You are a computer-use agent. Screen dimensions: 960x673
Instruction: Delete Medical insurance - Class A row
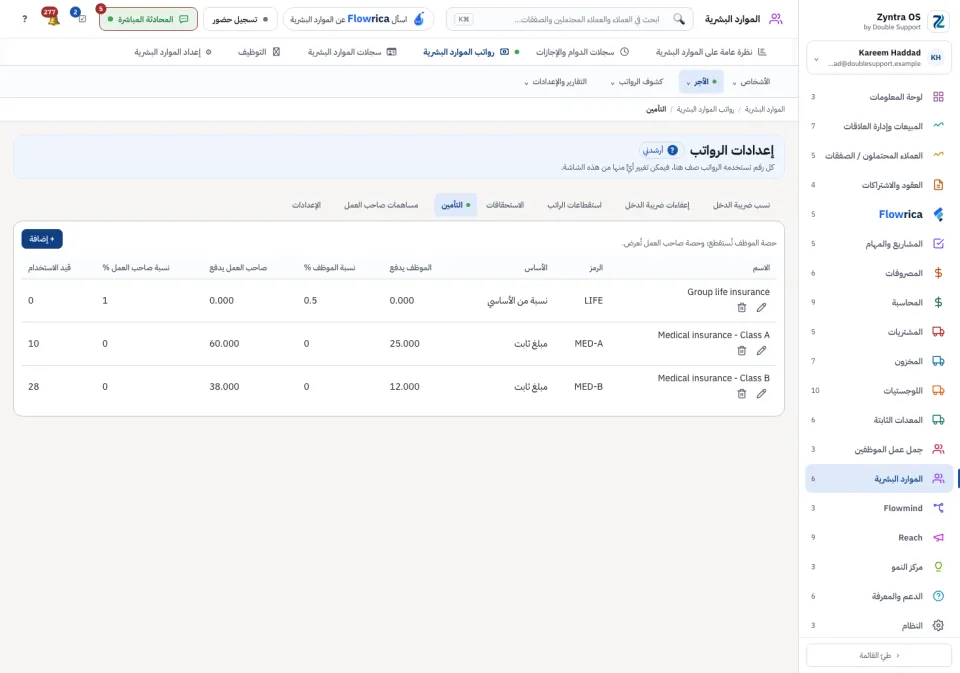(741, 350)
